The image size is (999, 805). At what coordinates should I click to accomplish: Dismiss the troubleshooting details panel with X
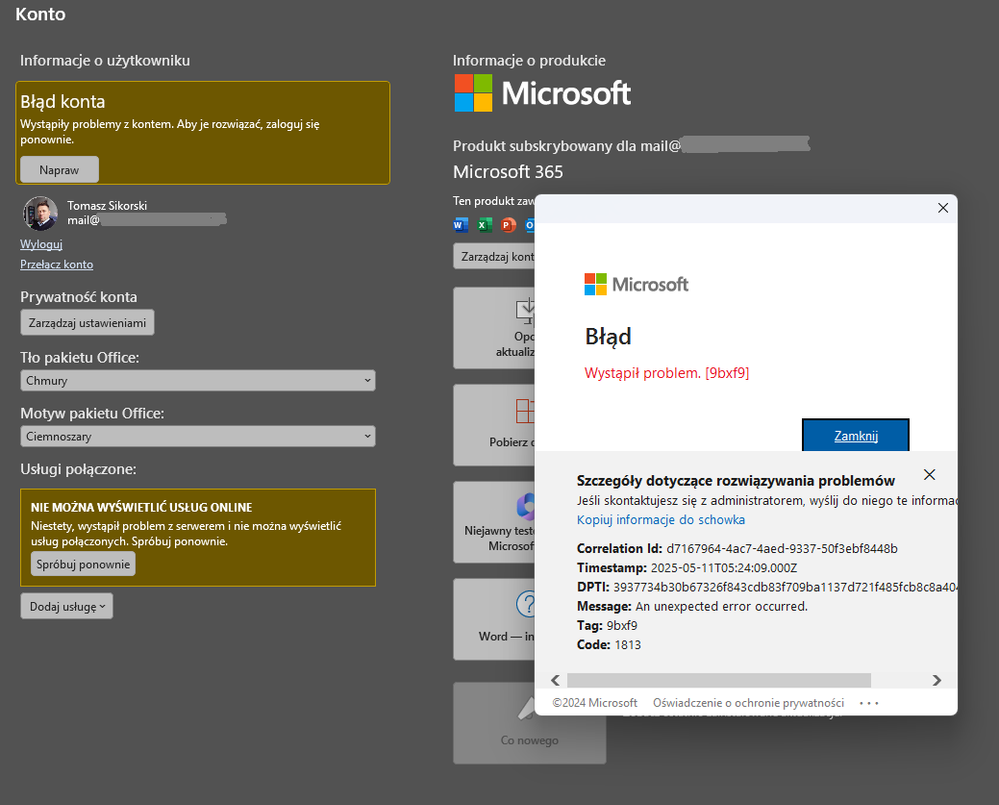pyautogui.click(x=930, y=474)
